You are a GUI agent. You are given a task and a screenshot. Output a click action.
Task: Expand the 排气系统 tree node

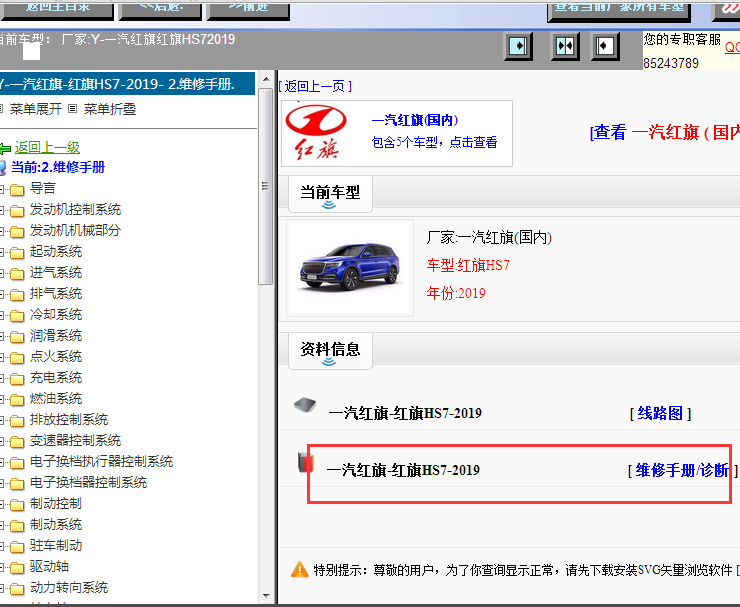[2, 295]
